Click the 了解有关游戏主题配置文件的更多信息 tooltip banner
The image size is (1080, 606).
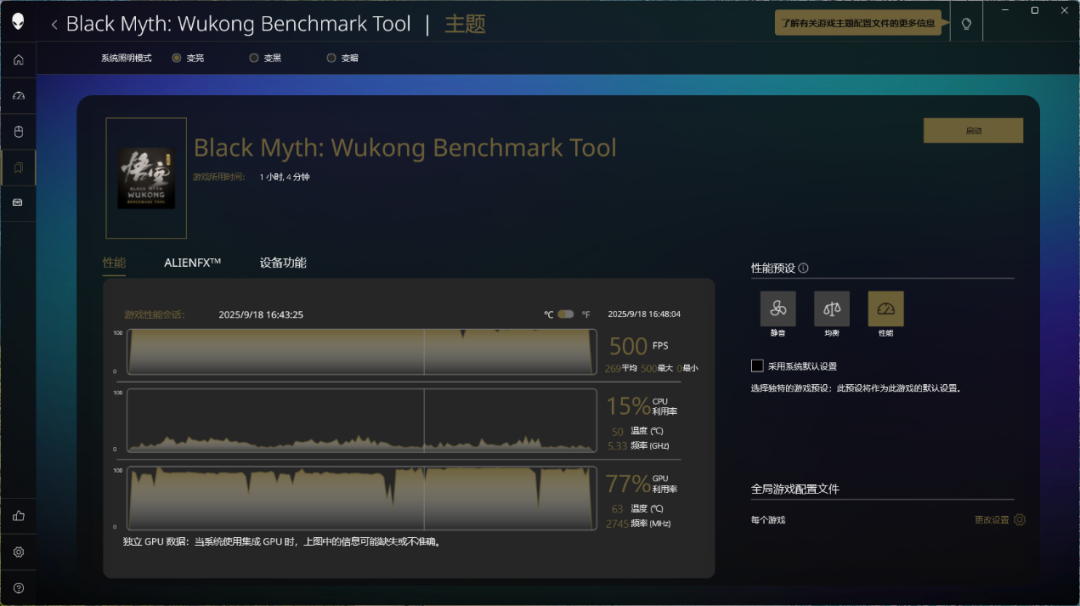coord(858,23)
